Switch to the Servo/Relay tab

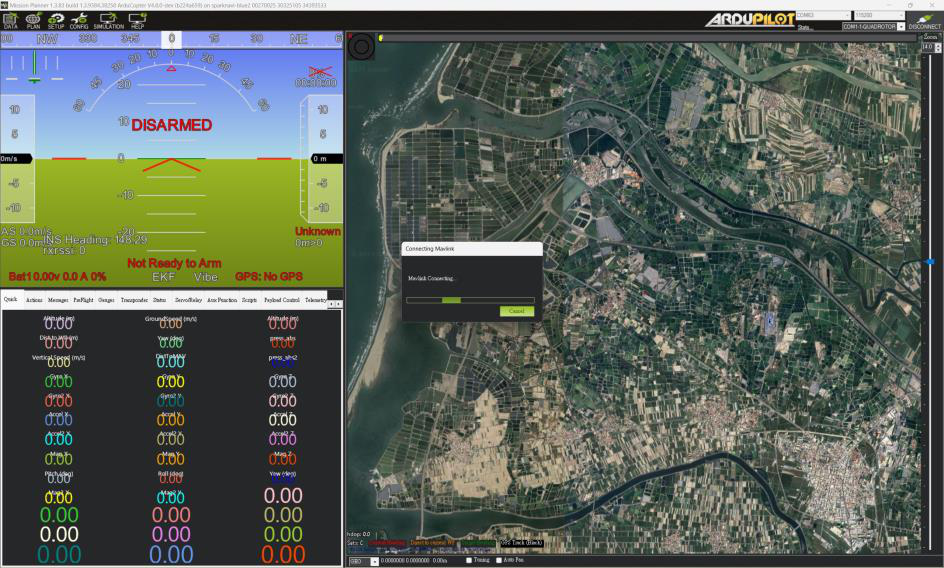[x=188, y=300]
